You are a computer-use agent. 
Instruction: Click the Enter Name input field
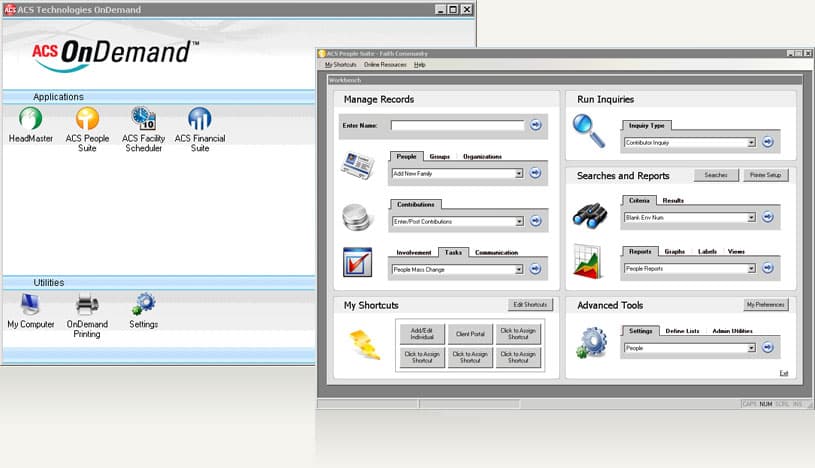457,125
